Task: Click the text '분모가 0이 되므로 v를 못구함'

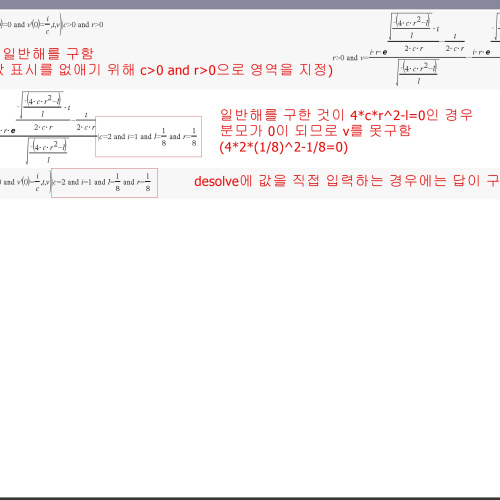Action: click(x=315, y=131)
